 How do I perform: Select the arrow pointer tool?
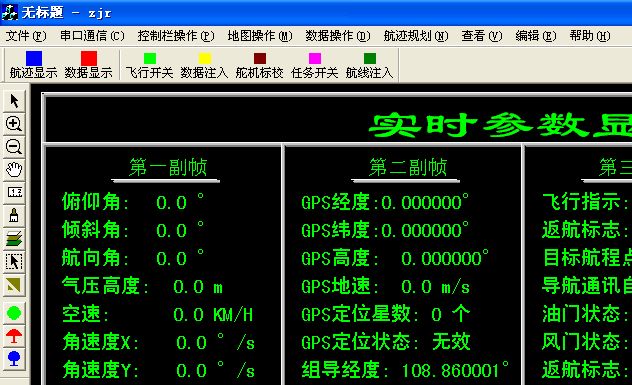tap(14, 101)
